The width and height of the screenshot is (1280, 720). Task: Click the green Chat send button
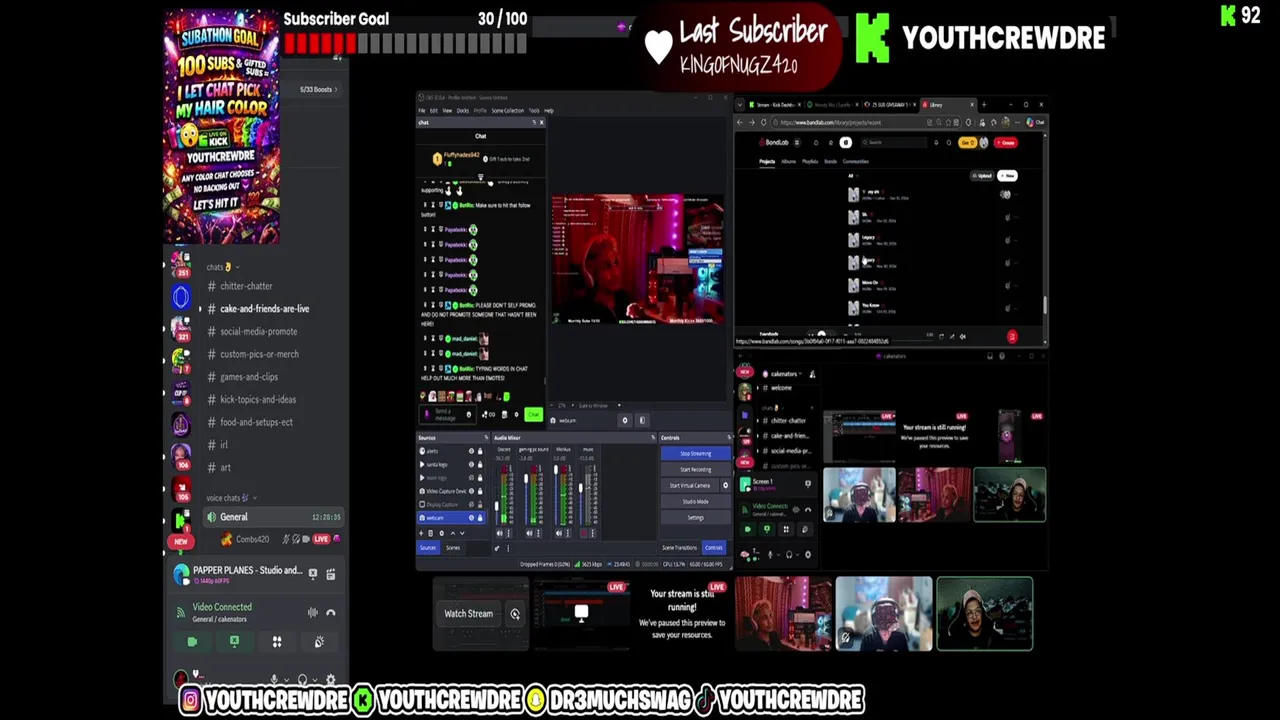pyautogui.click(x=534, y=414)
